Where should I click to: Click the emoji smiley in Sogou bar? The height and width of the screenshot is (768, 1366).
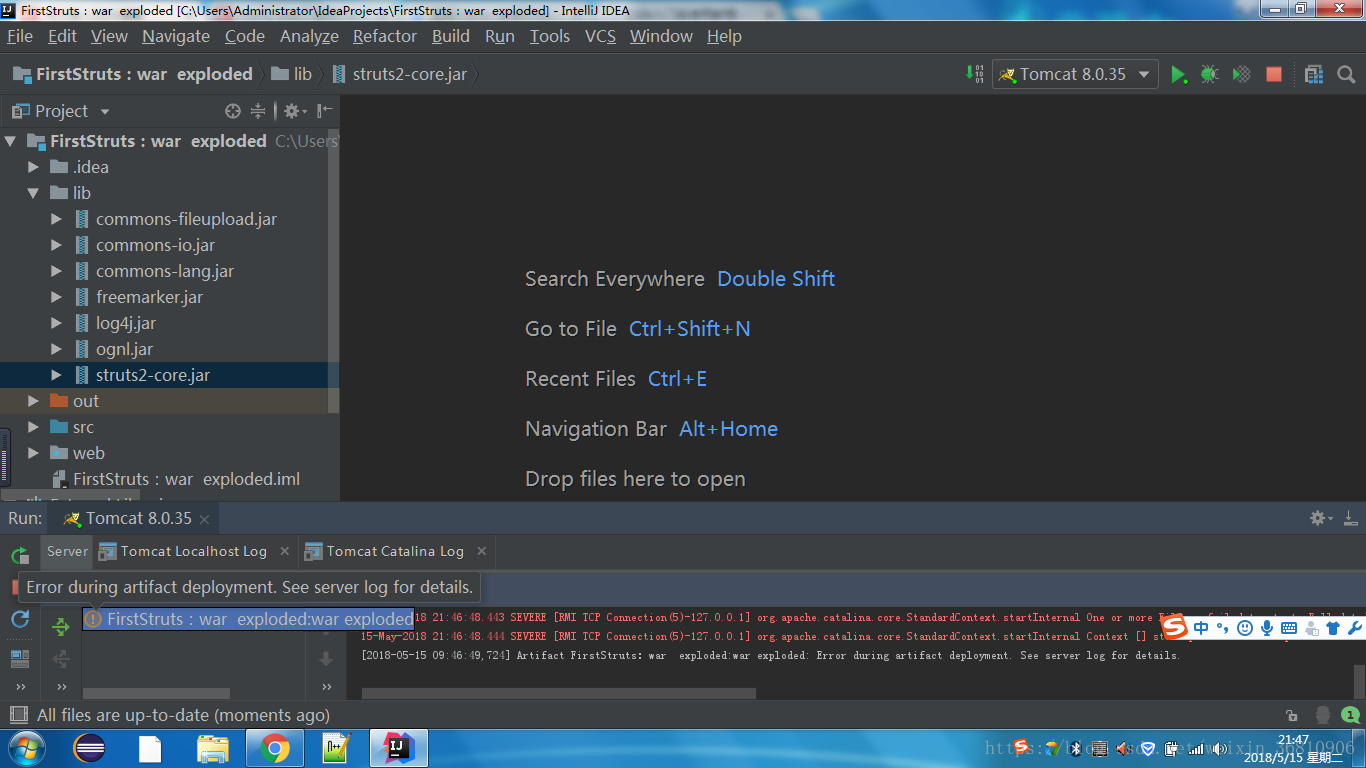point(1245,628)
